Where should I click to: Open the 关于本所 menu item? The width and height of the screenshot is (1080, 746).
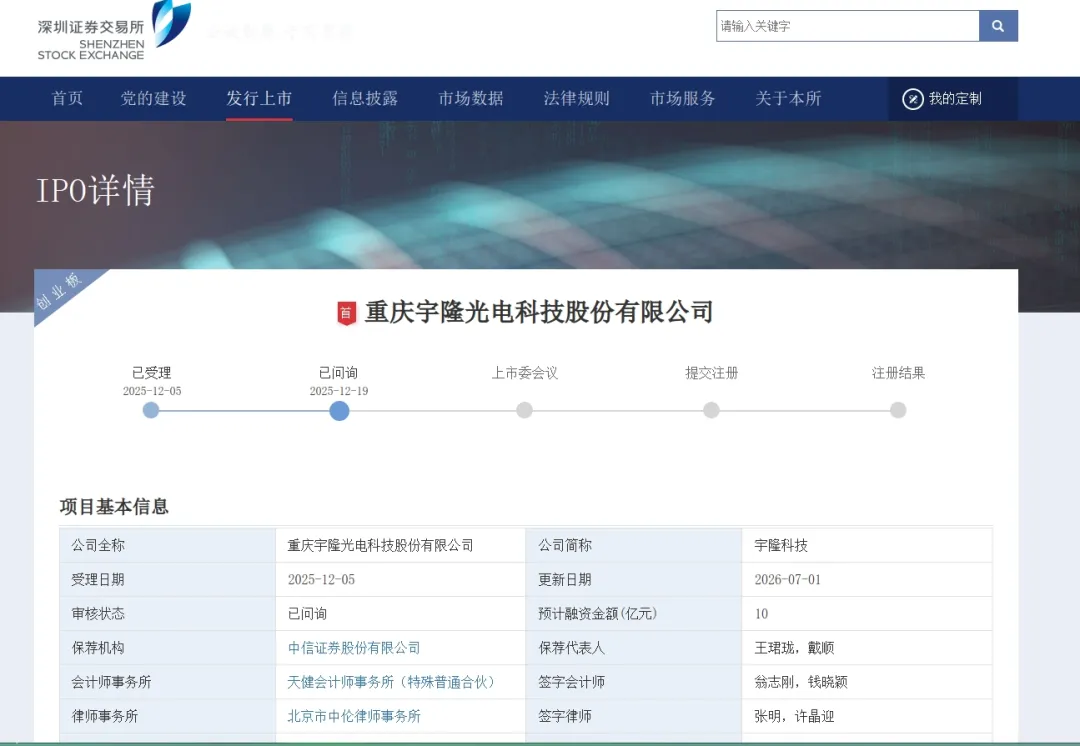coord(789,99)
